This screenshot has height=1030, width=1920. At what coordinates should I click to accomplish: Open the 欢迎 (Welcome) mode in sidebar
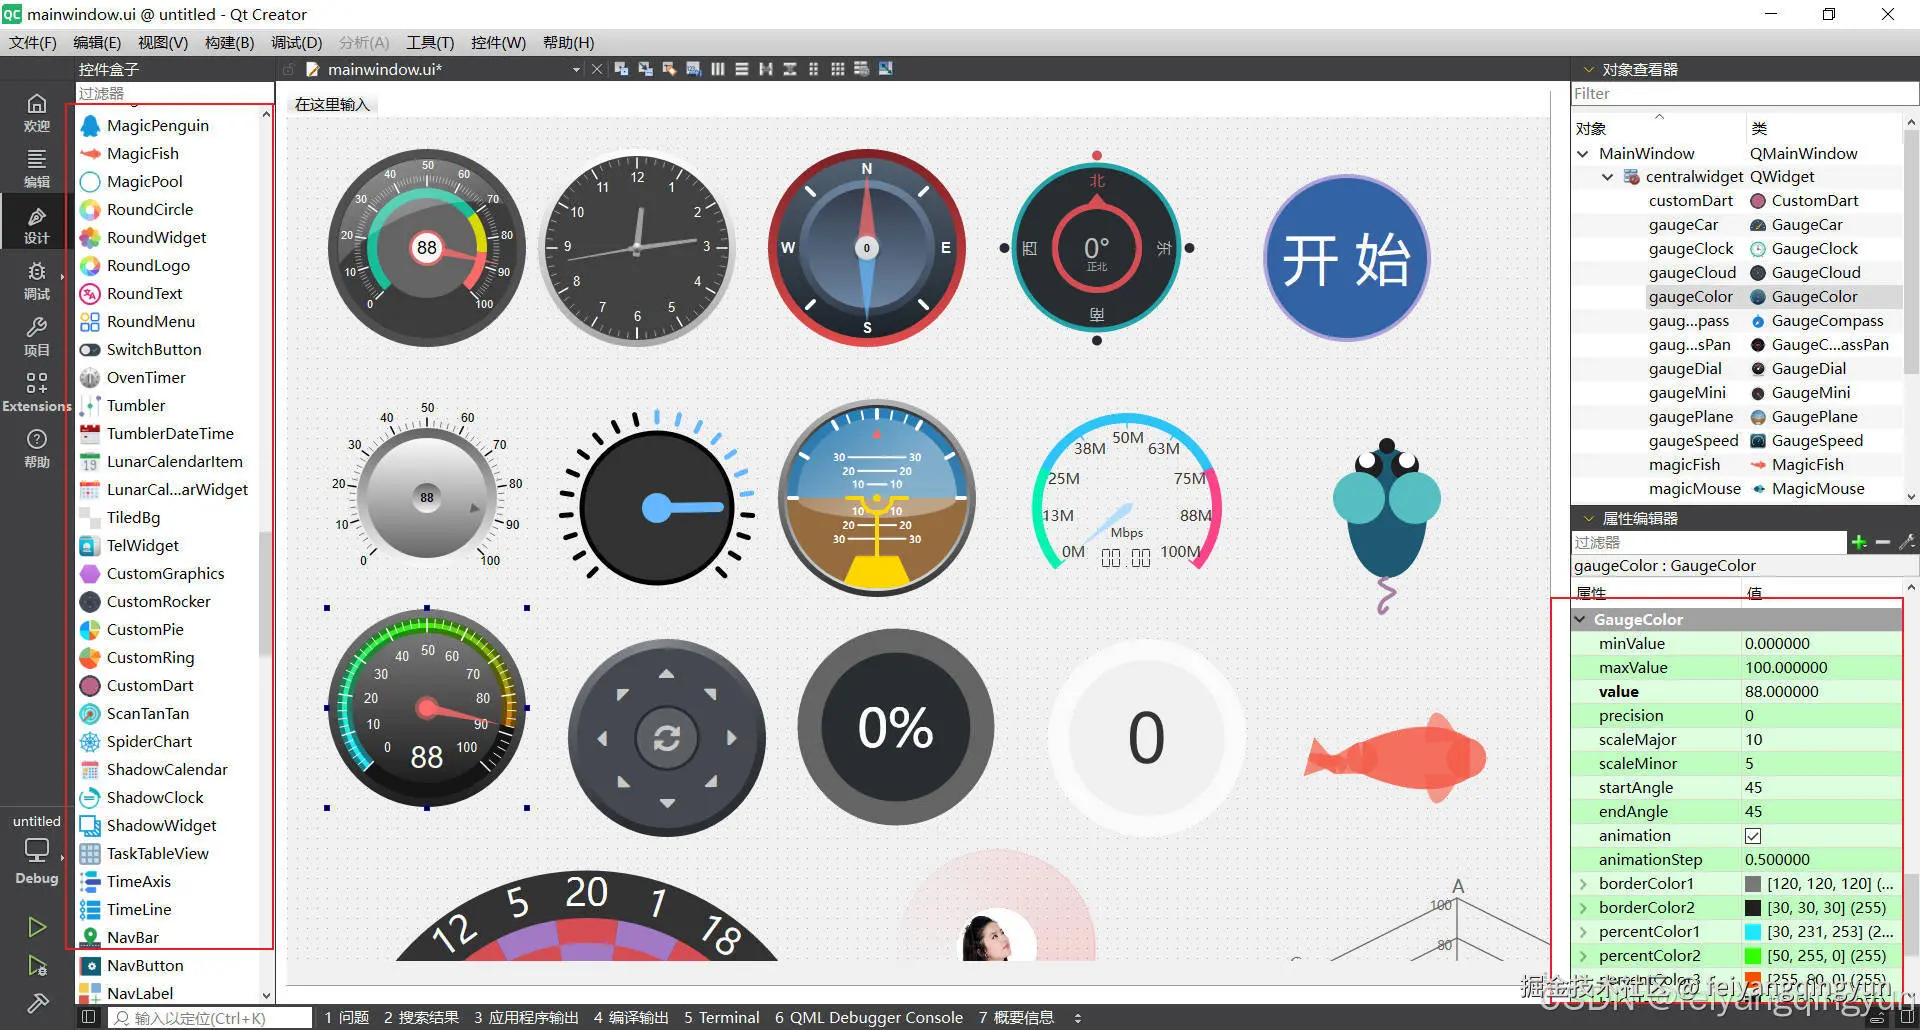(x=36, y=110)
